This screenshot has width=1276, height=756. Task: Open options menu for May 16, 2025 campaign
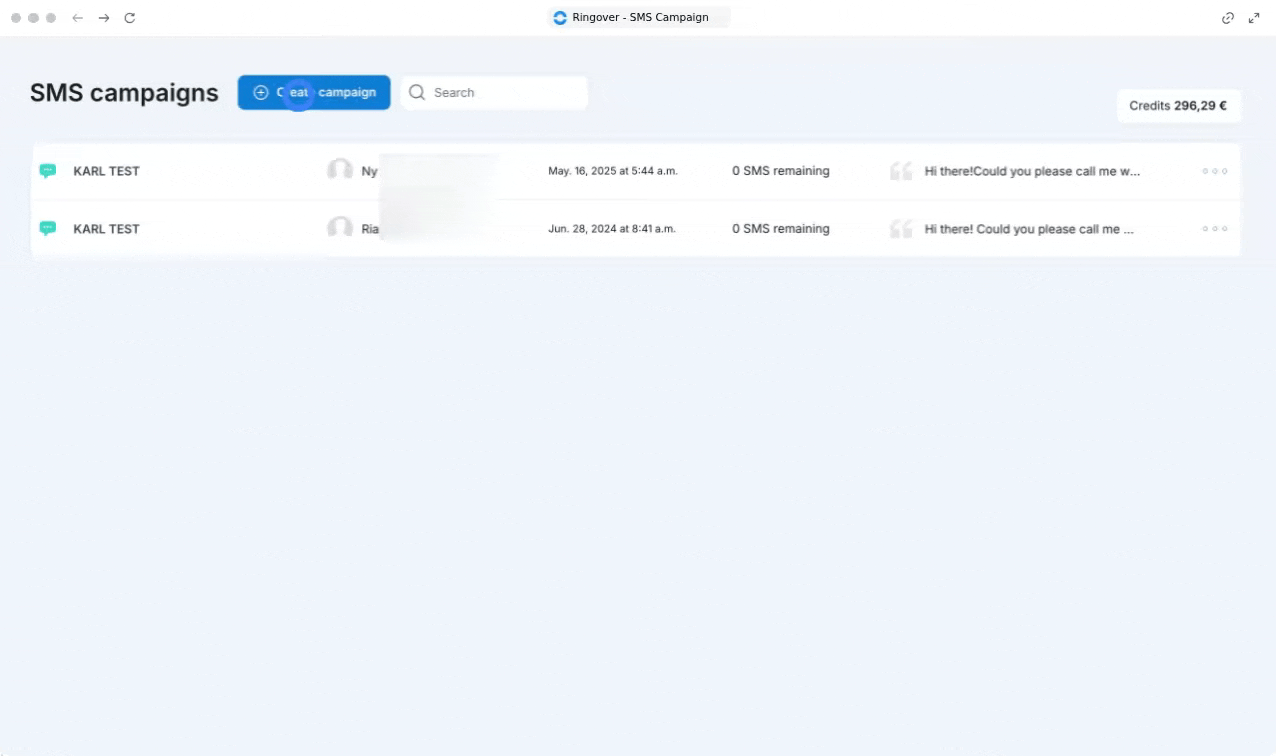point(1215,171)
